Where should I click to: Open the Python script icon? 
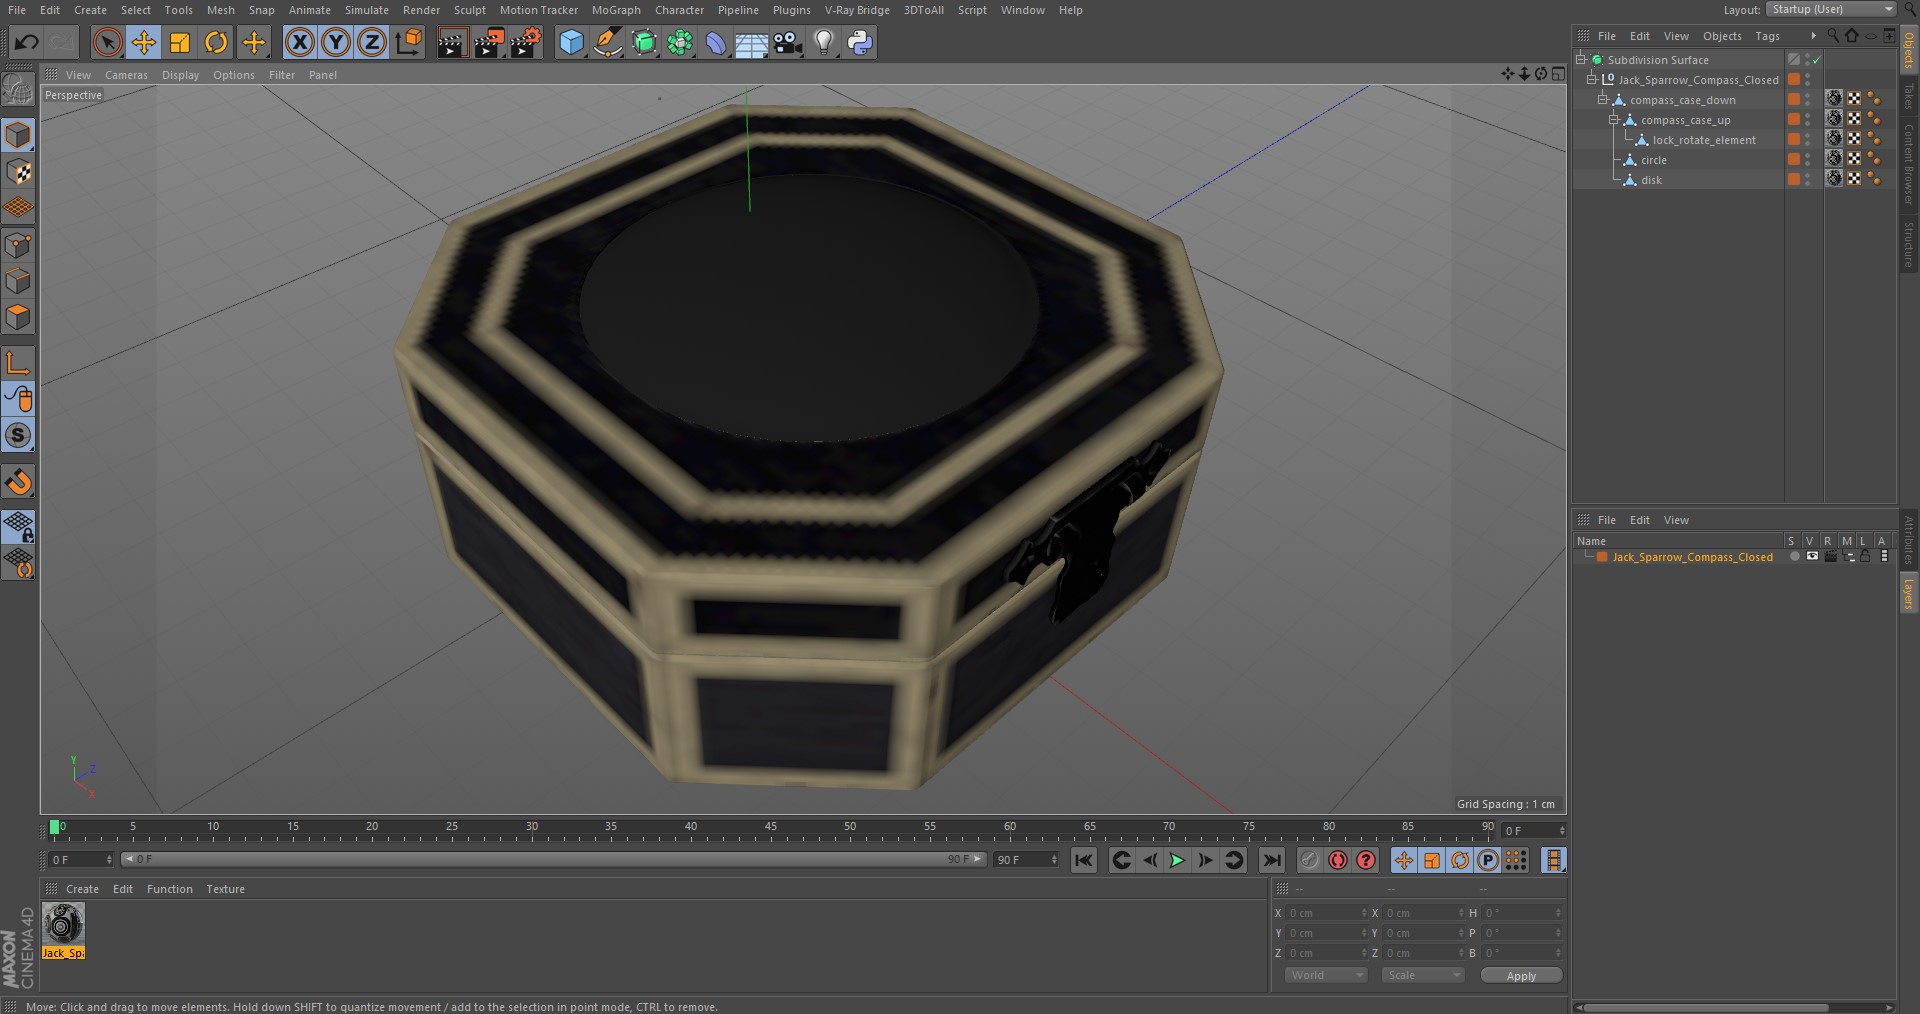[860, 42]
